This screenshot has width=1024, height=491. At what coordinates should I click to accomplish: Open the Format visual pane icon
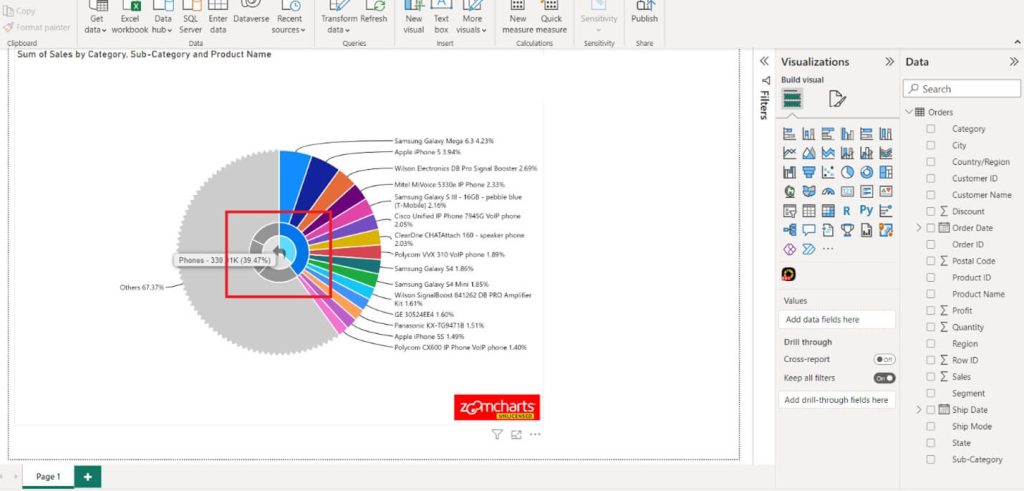coord(837,99)
